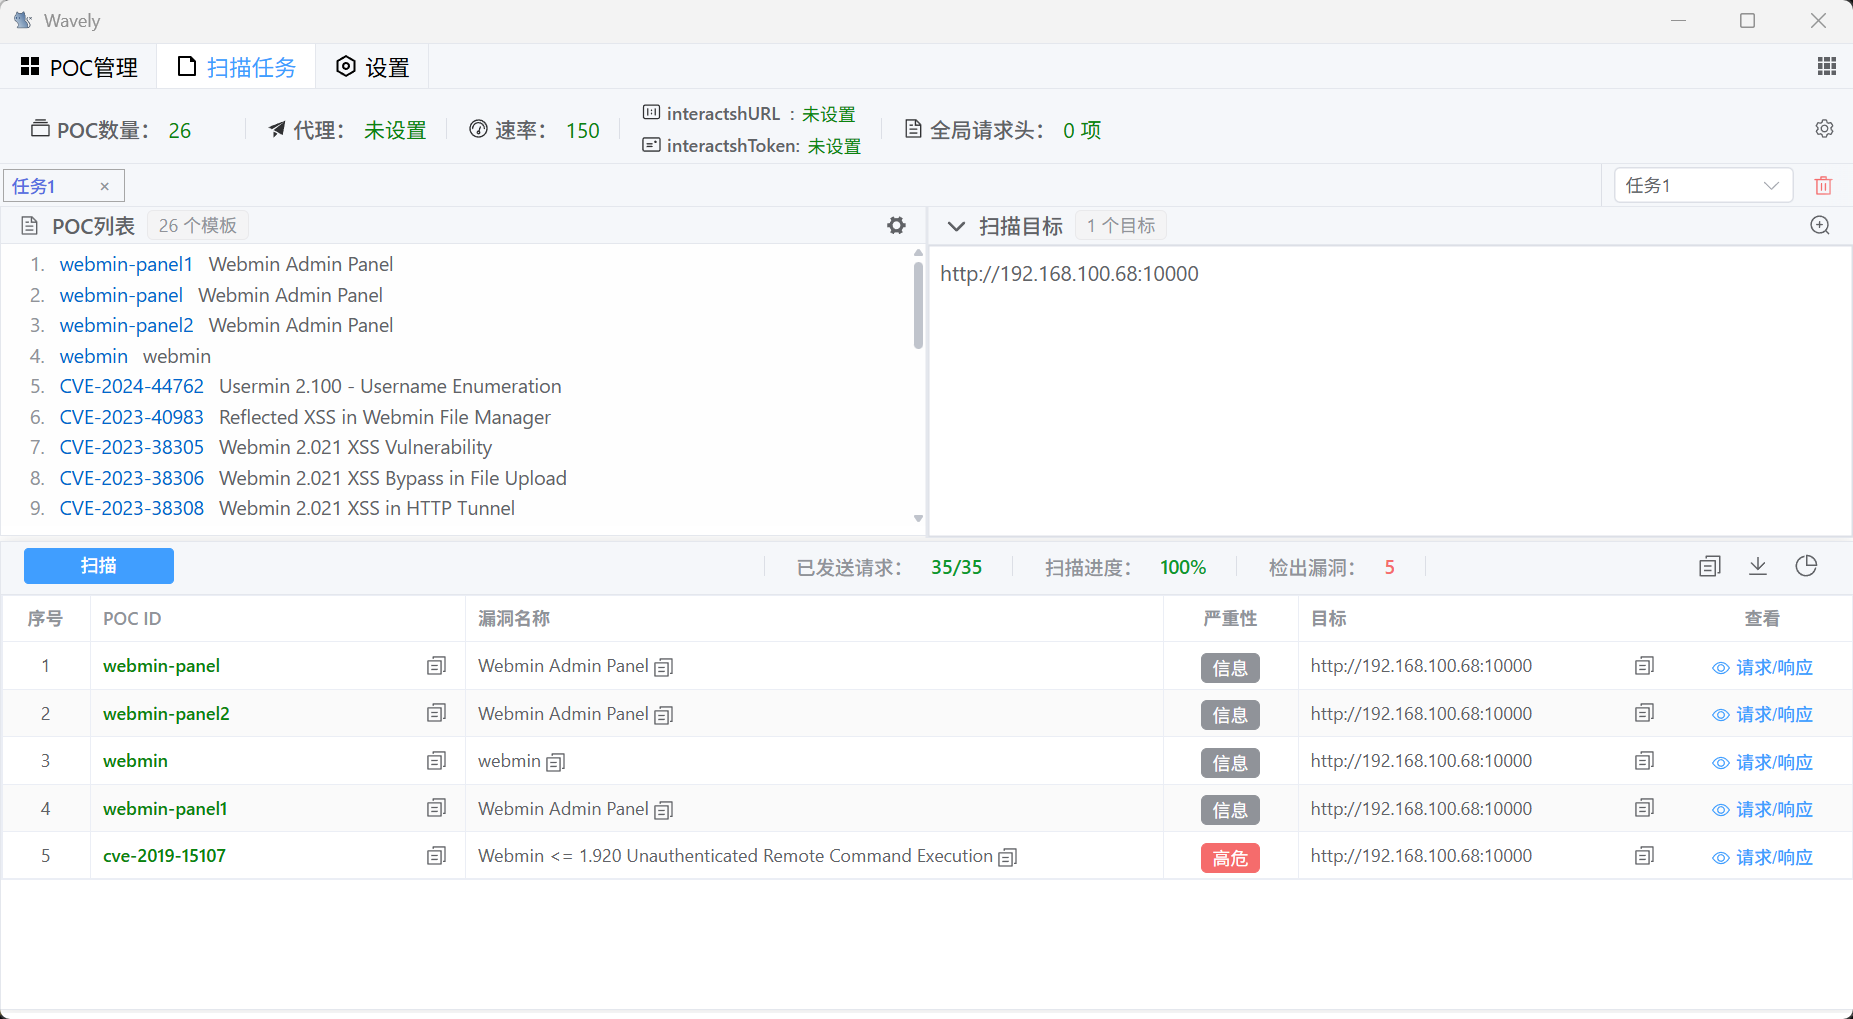Copy target URL in result row 1

tap(1644, 666)
